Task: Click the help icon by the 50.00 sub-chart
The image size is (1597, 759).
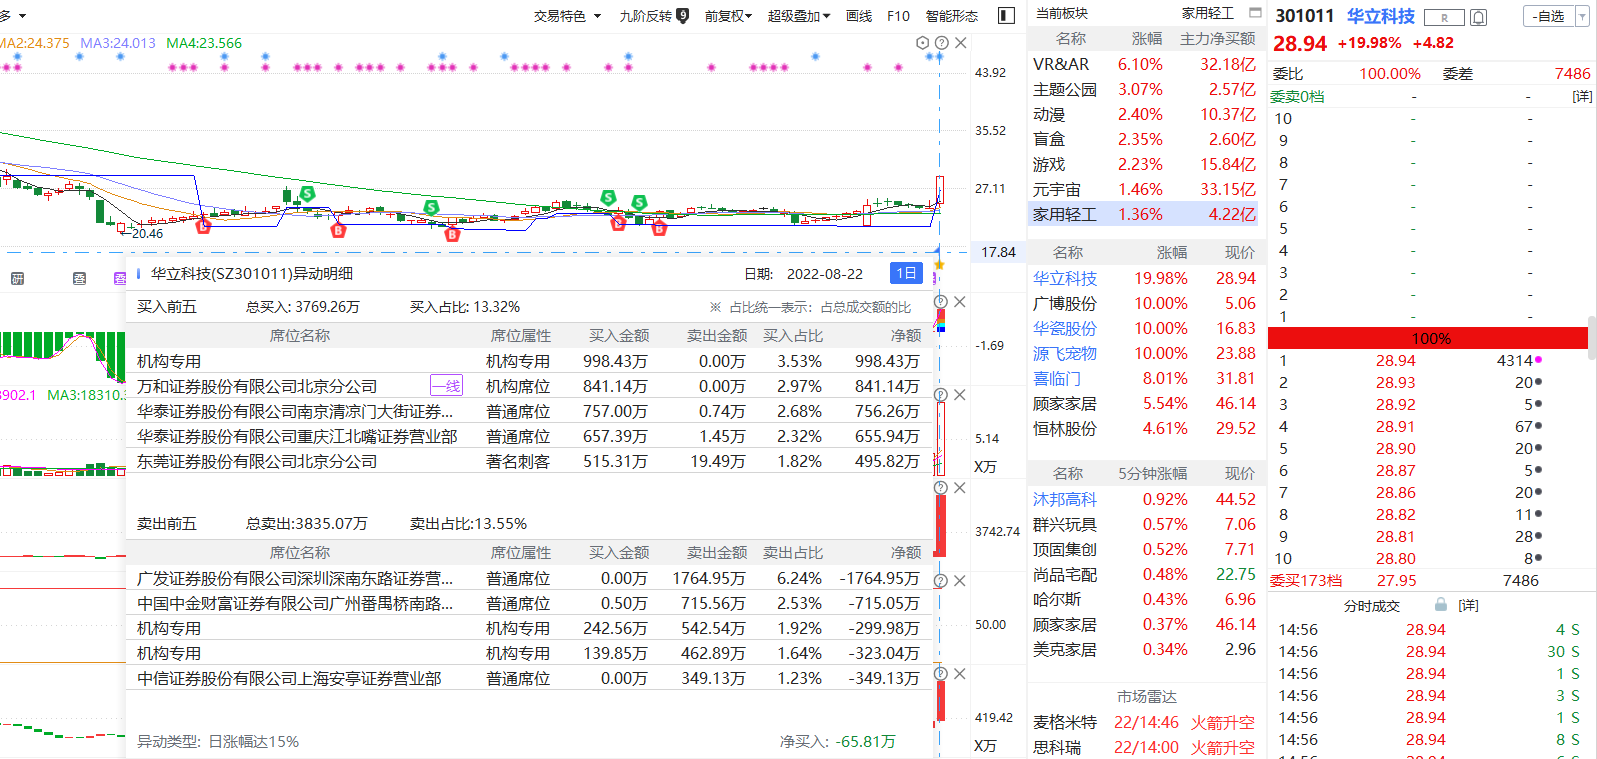Action: click(941, 581)
